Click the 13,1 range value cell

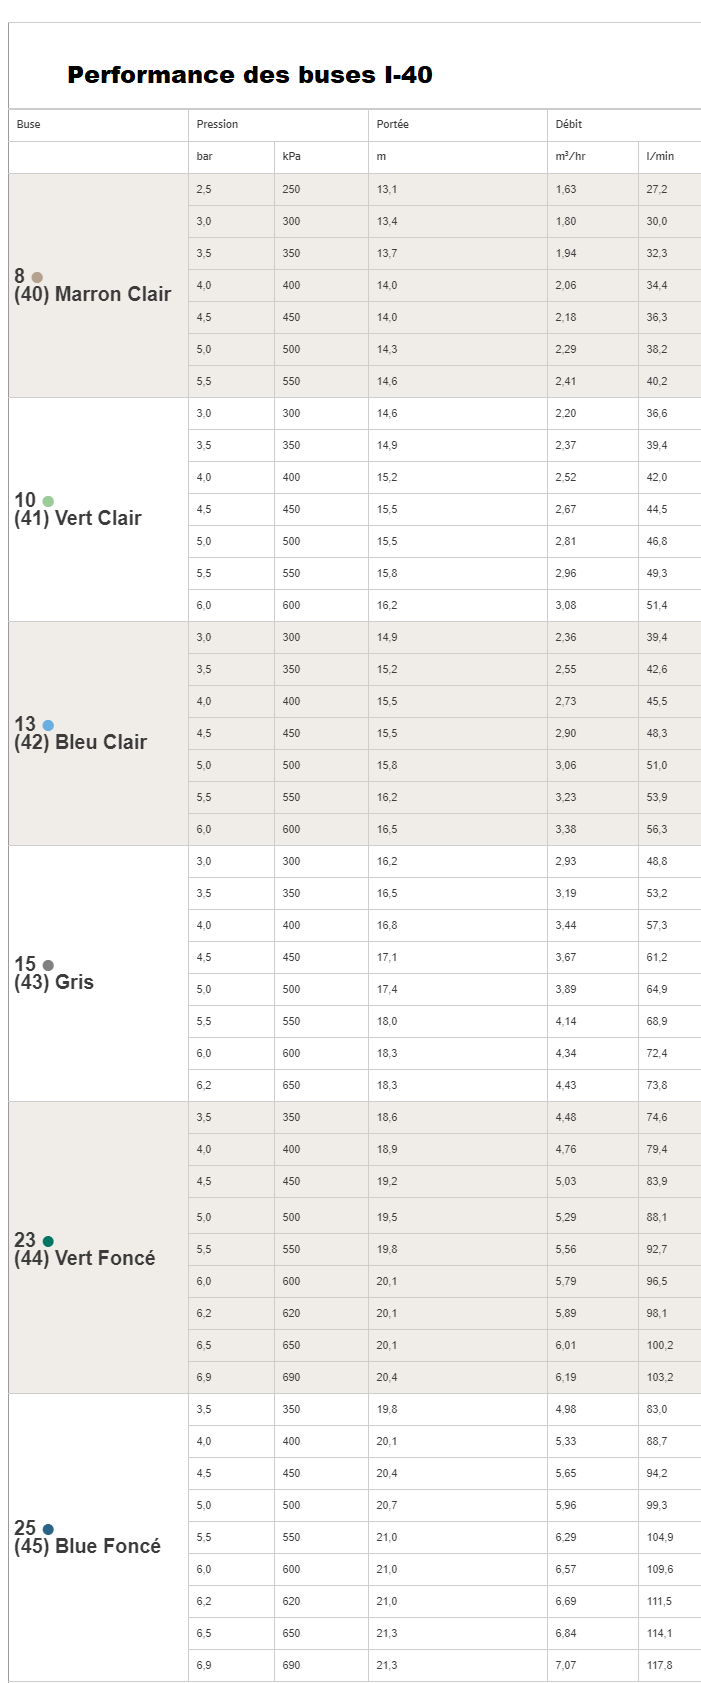click(x=387, y=189)
